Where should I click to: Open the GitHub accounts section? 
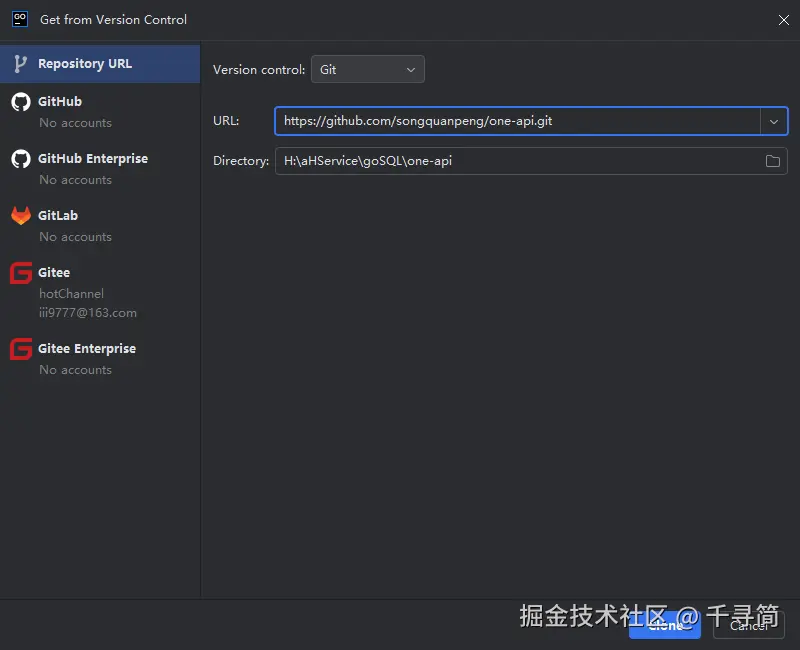tap(100, 112)
